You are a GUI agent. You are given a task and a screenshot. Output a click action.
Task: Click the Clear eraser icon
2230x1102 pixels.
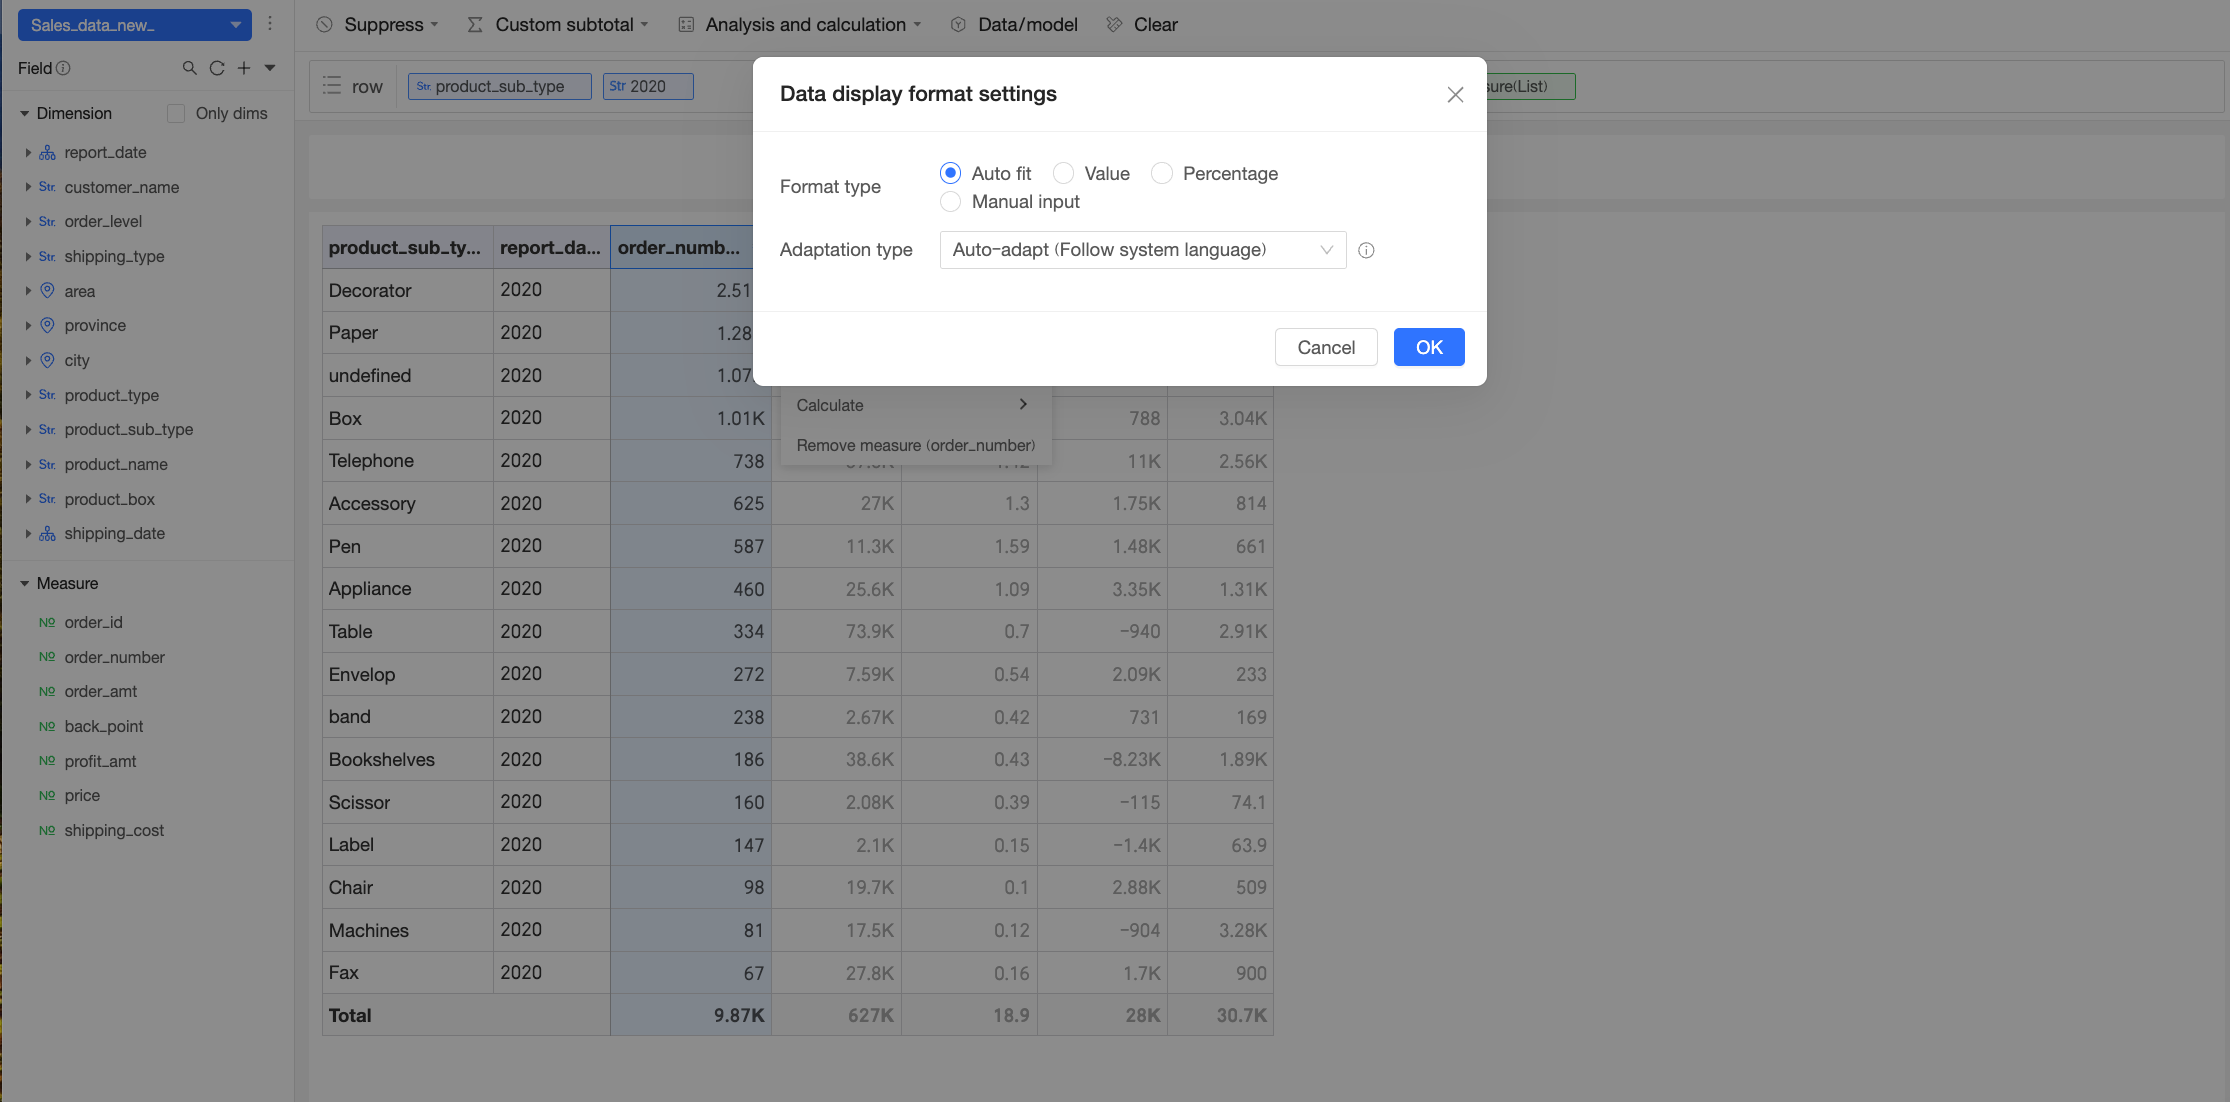click(1114, 24)
